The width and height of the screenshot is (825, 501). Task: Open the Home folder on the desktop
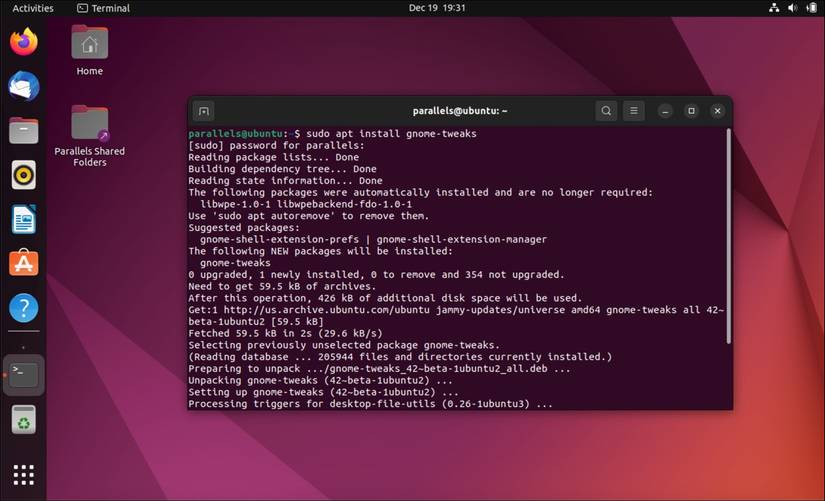pos(89,51)
